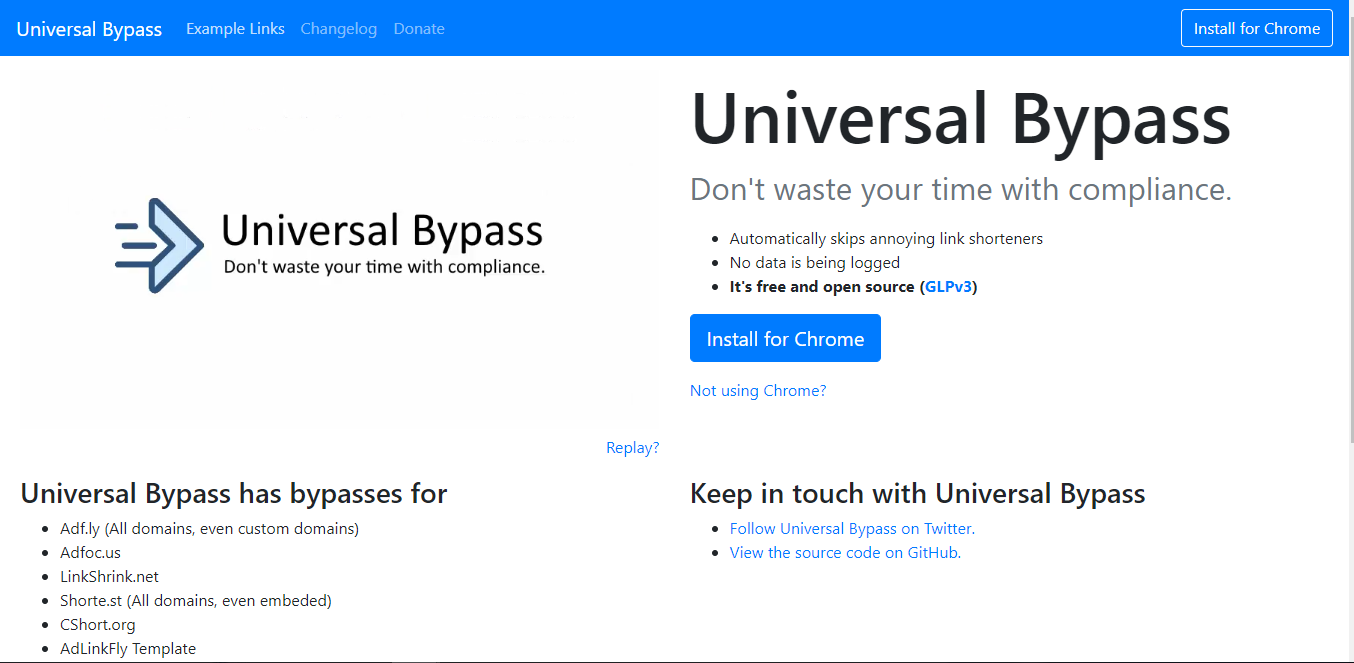Viewport: 1354px width, 663px height.
Task: Click the gray "Don't waste your time with compliance." subtitle
Action: (x=961, y=189)
